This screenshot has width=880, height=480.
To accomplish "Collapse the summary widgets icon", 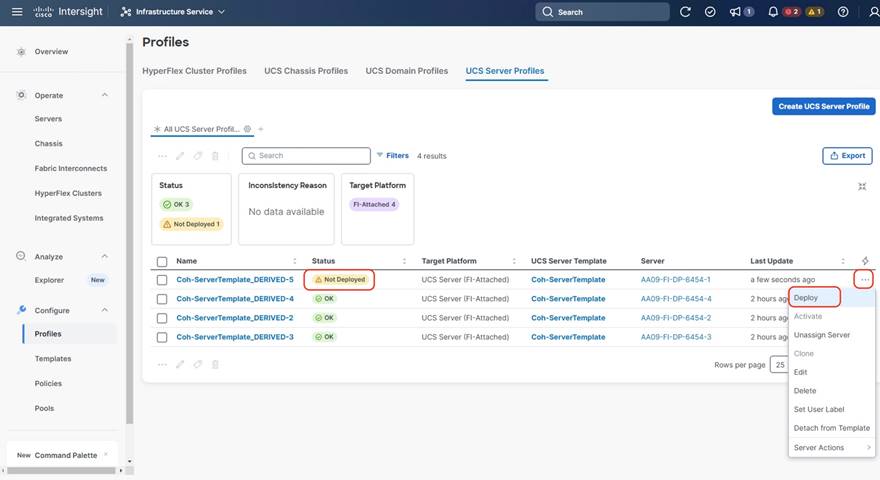I will (x=862, y=186).
